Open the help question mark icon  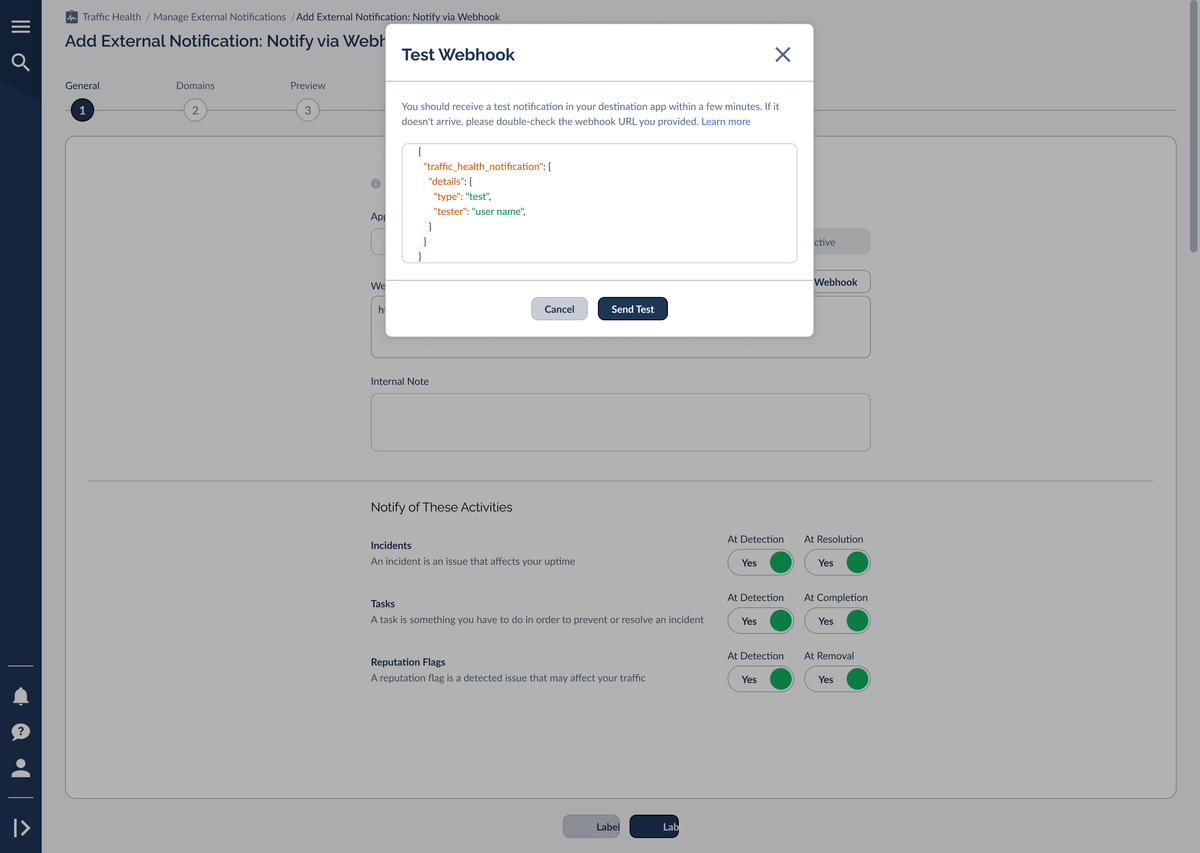[20, 732]
